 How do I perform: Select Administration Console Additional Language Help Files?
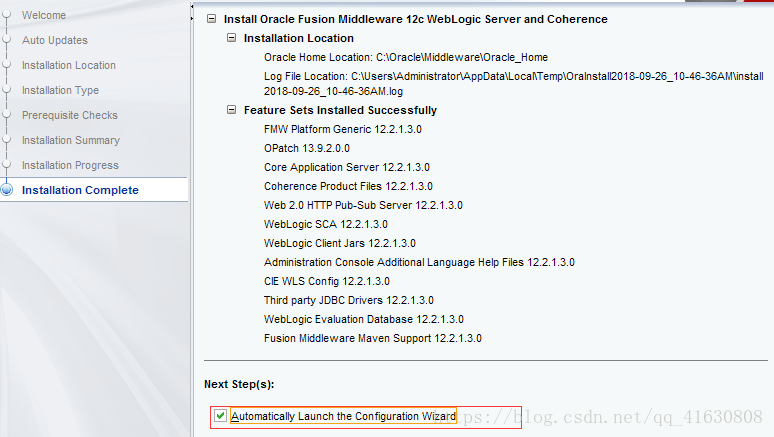(419, 262)
